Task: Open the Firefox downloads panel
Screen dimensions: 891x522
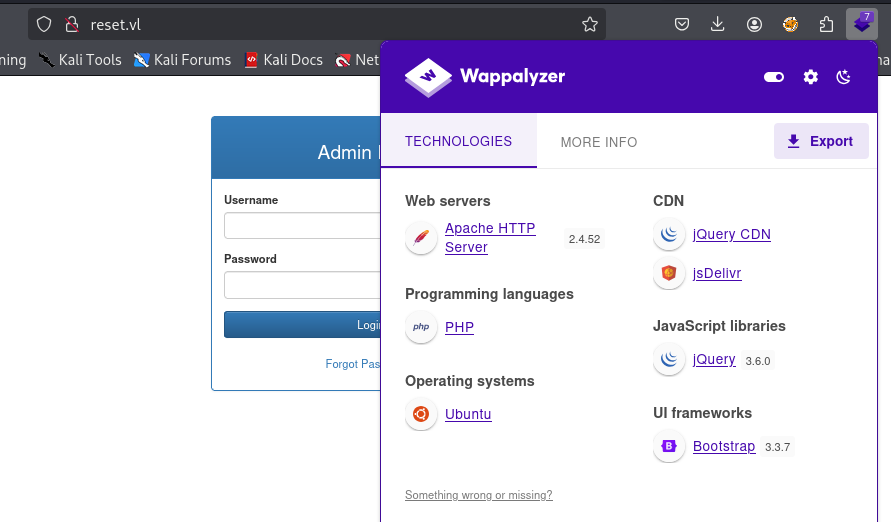Action: 717,24
